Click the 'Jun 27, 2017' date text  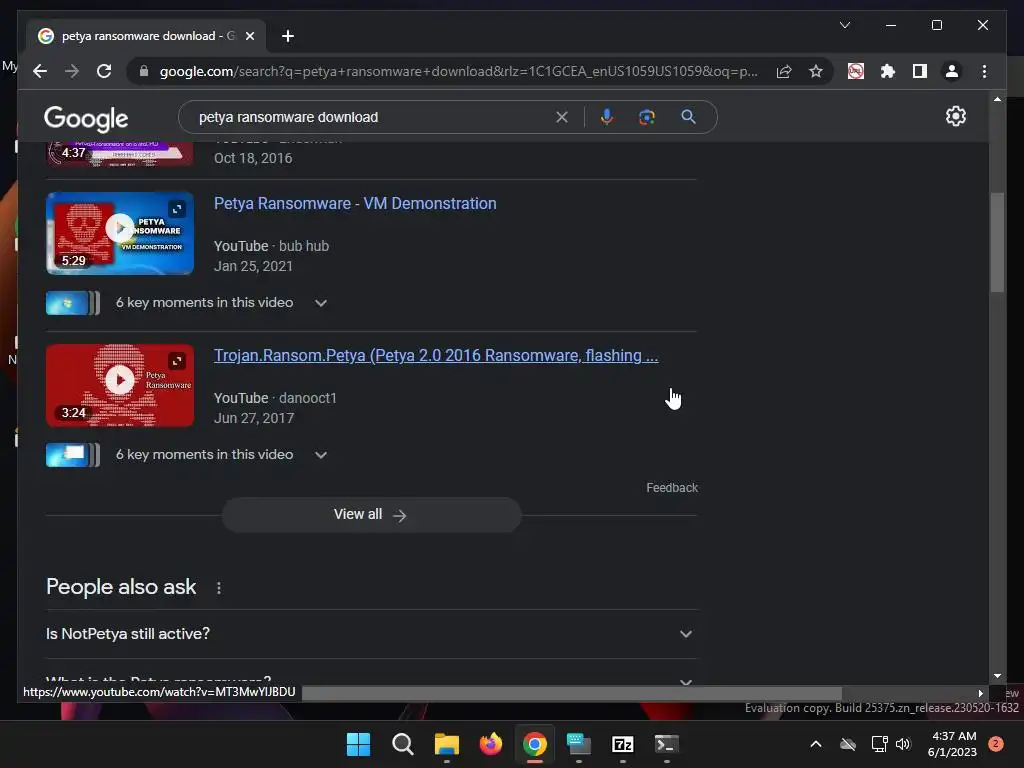click(254, 418)
